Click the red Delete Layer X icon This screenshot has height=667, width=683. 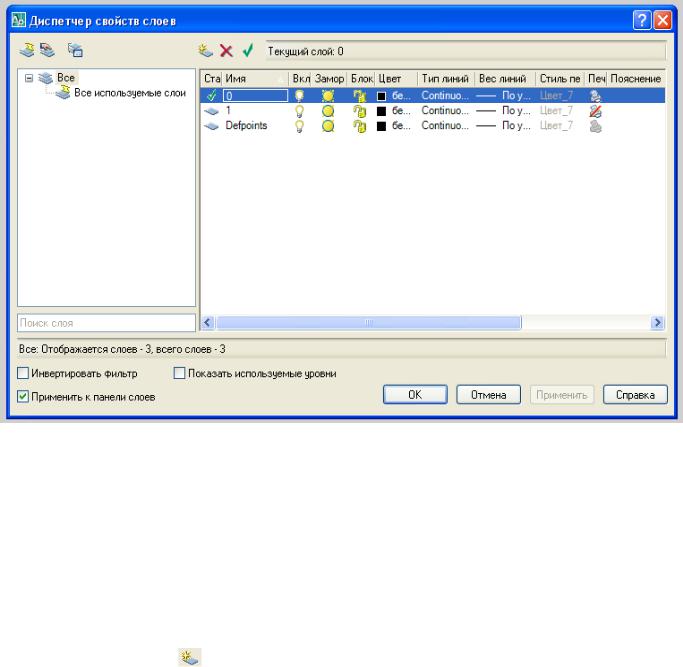(227, 51)
